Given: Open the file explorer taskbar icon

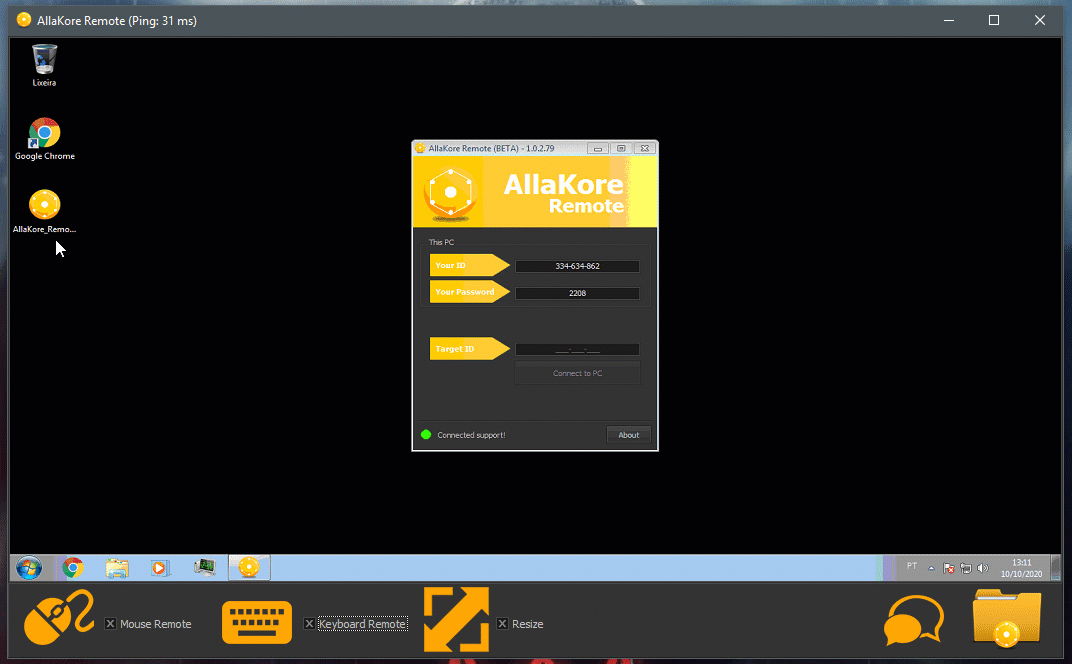Looking at the screenshot, I should coord(117,568).
